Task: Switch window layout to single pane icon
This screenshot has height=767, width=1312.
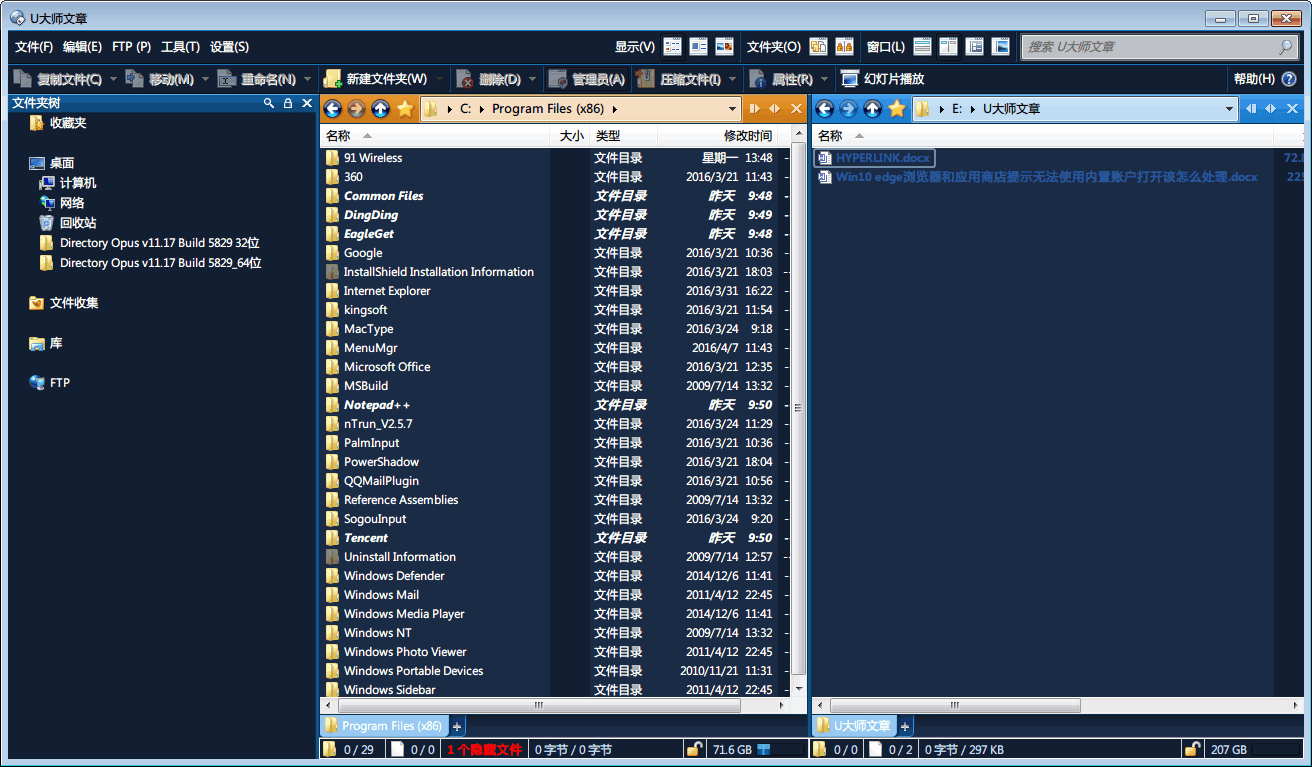Action: coord(922,46)
